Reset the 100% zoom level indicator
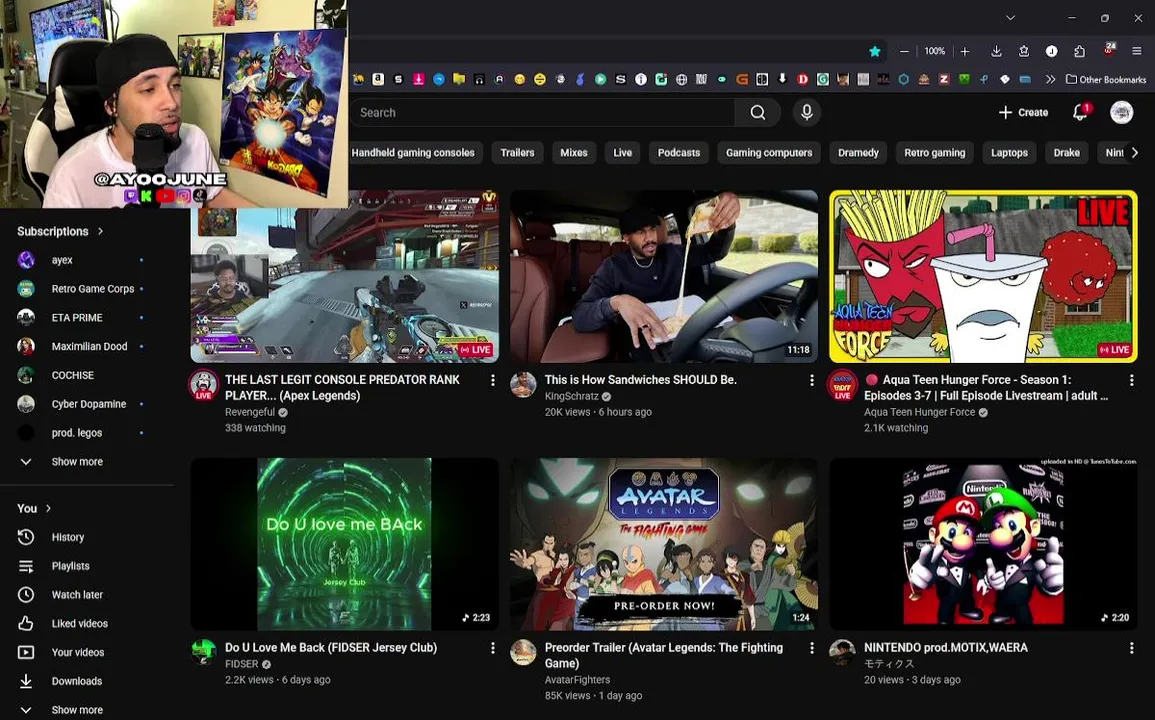This screenshot has height=720, width=1155. click(934, 51)
